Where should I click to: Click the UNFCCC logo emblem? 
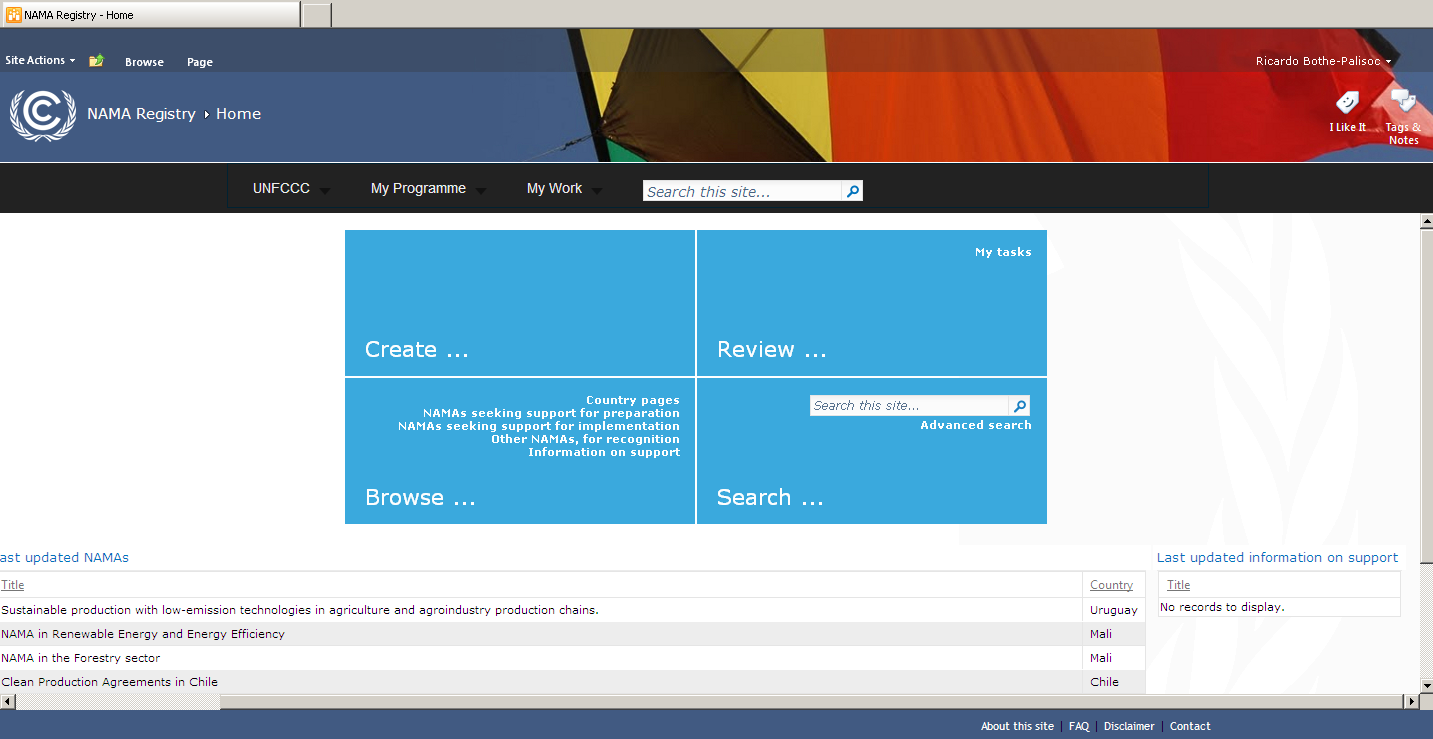click(42, 115)
